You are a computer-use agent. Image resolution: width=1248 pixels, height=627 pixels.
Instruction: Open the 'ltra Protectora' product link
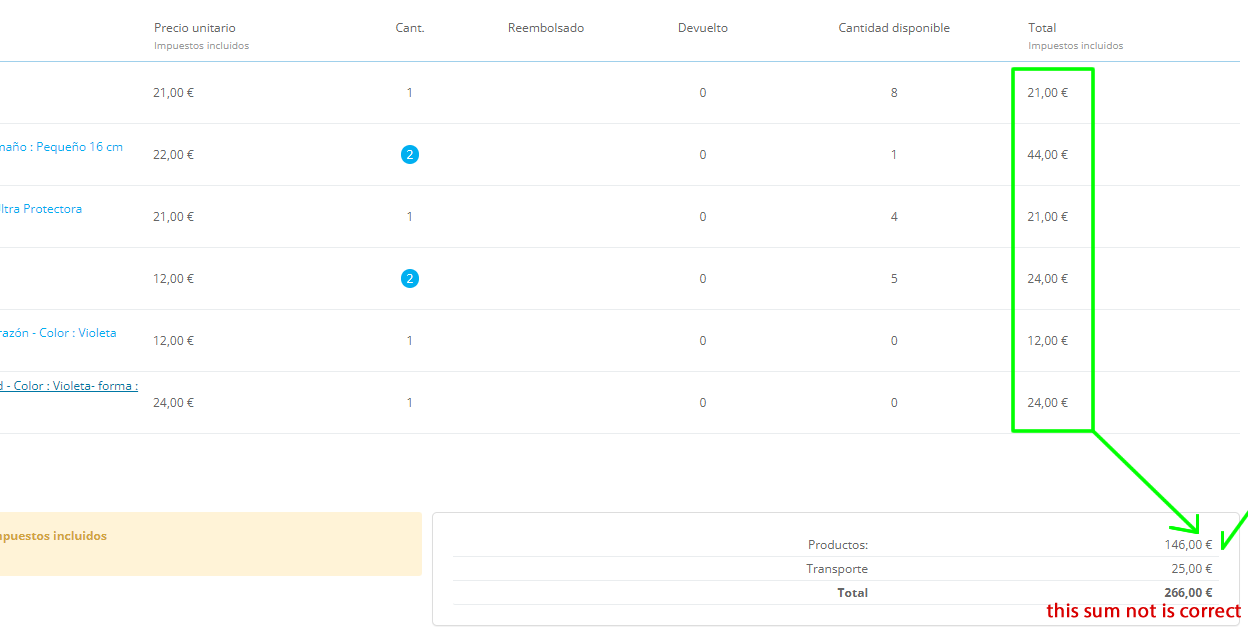pyautogui.click(x=41, y=209)
